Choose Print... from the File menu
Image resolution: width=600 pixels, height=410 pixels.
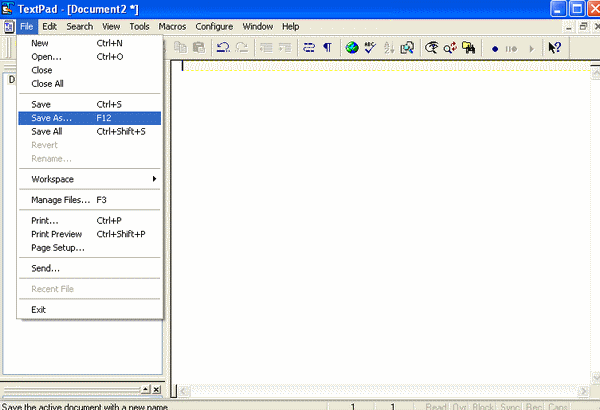[x=90, y=221]
